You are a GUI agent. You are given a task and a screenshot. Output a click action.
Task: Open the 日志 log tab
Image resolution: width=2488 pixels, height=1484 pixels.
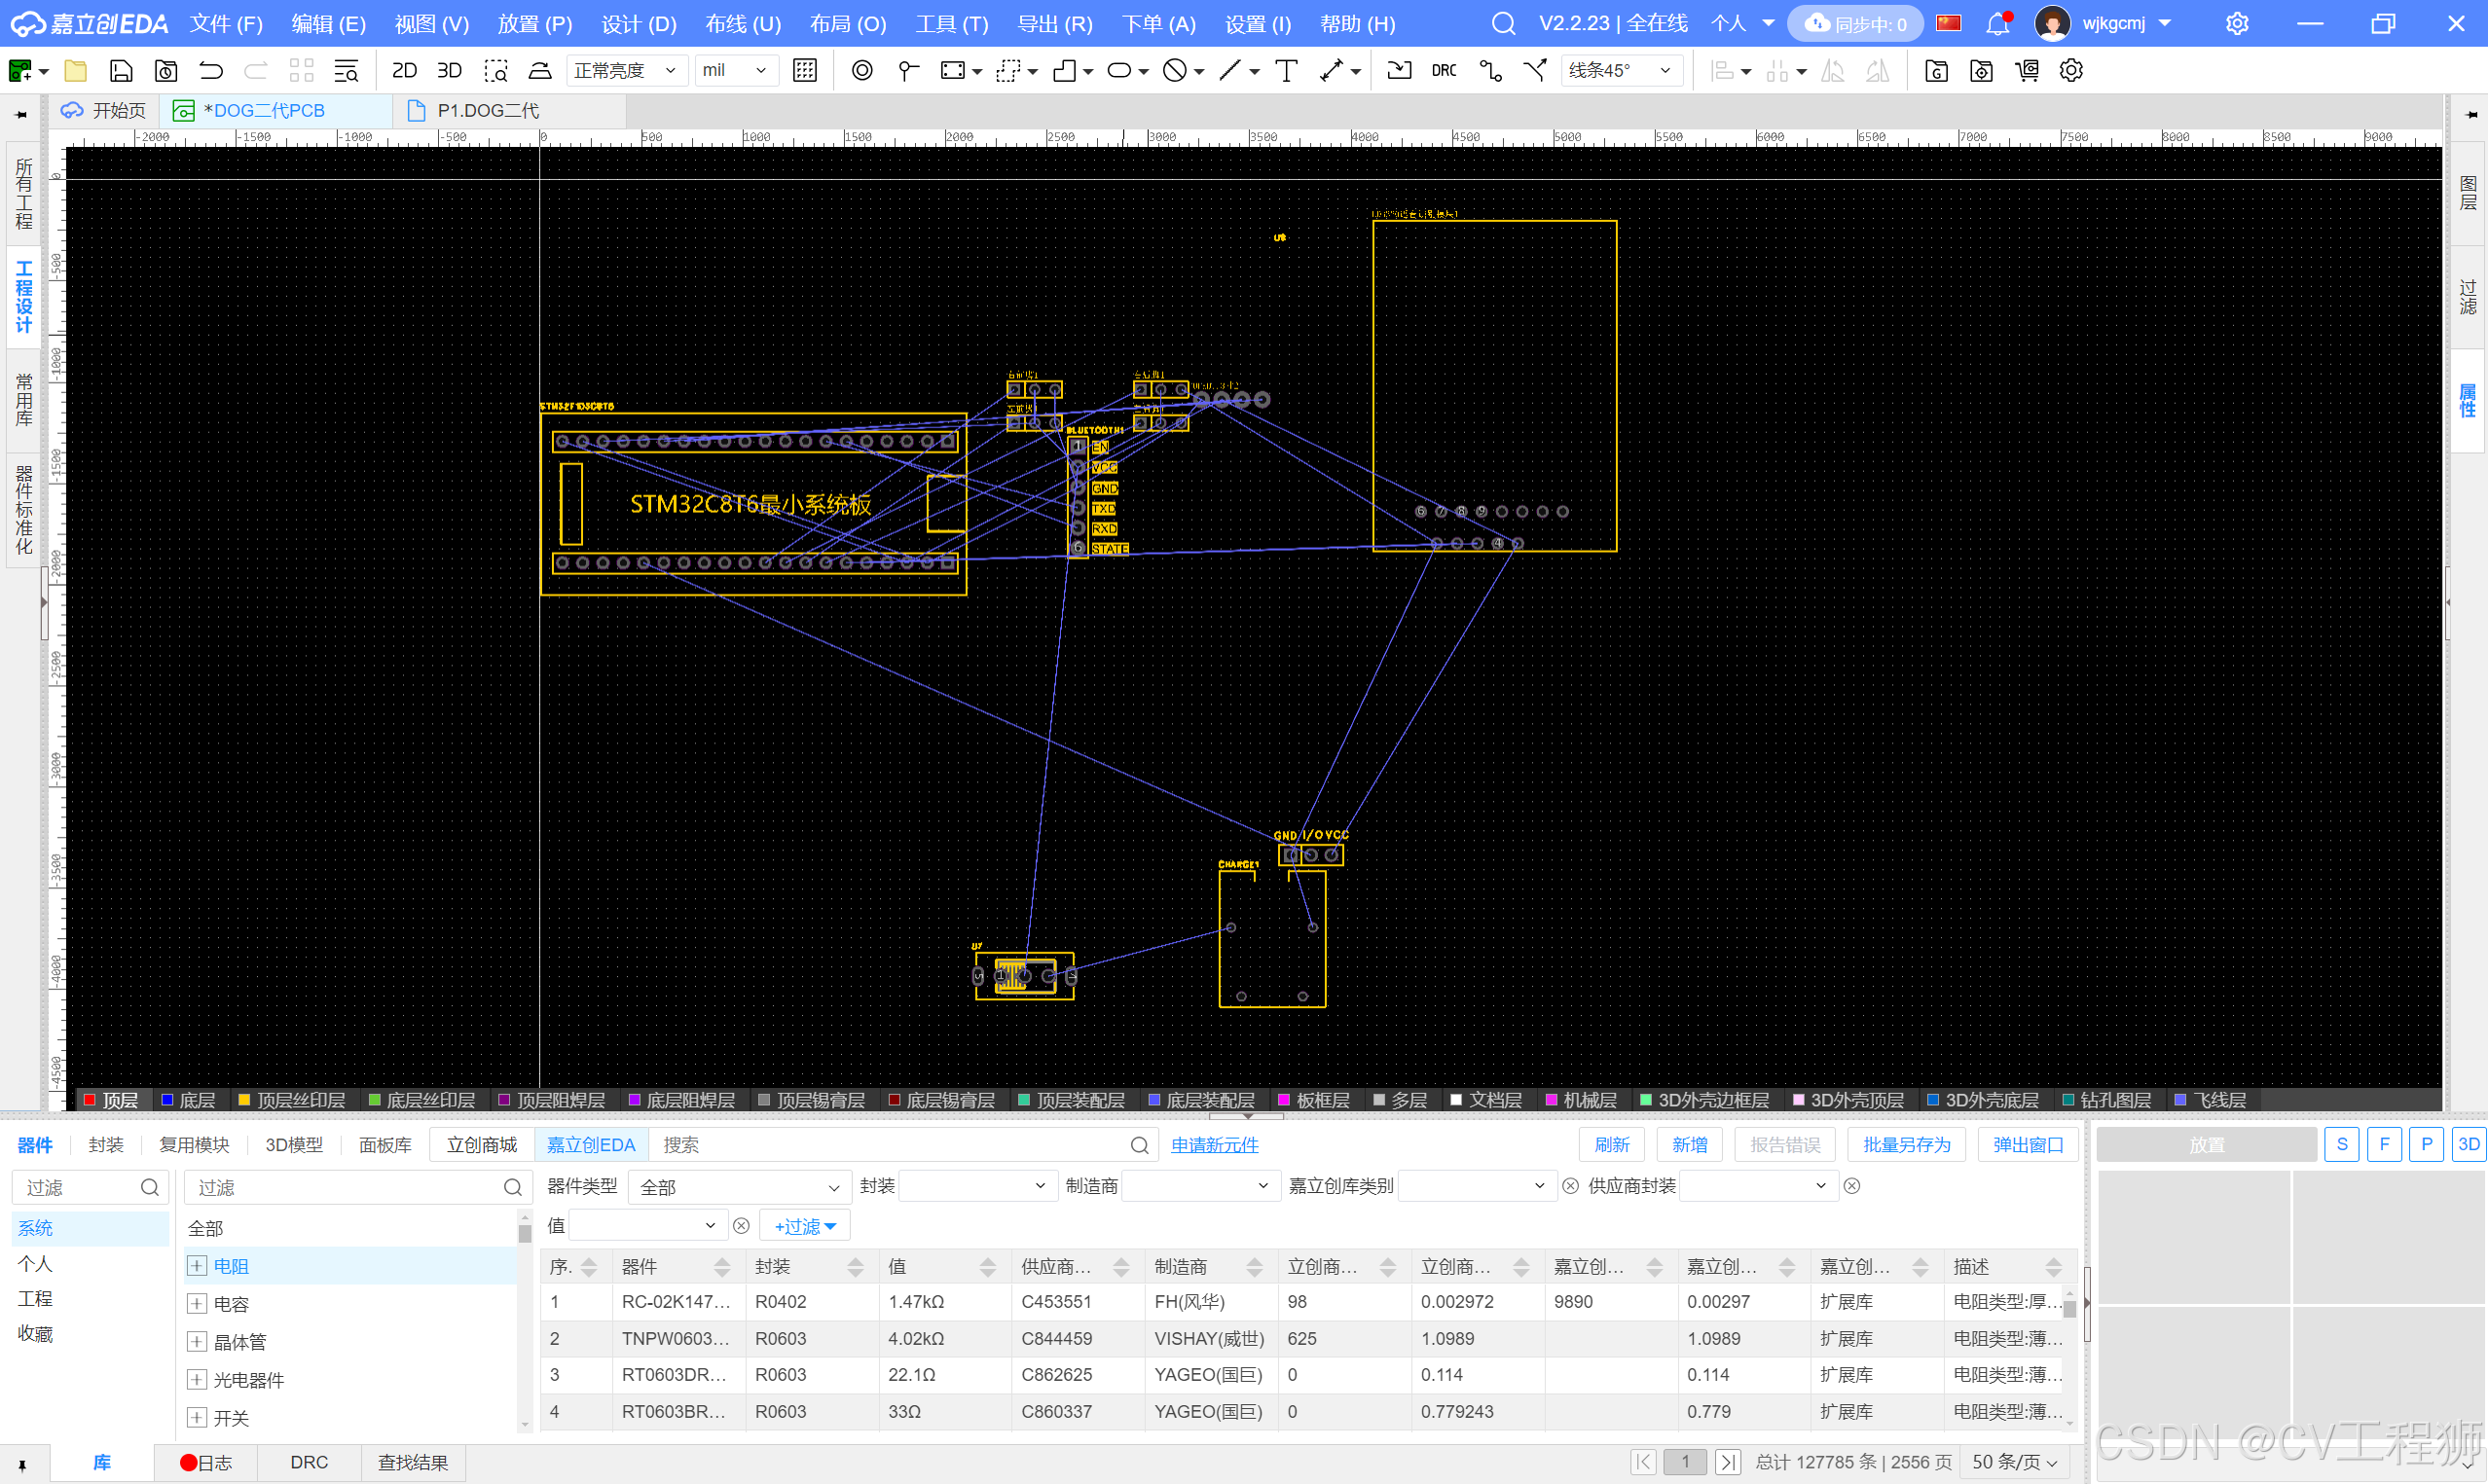(x=206, y=1462)
